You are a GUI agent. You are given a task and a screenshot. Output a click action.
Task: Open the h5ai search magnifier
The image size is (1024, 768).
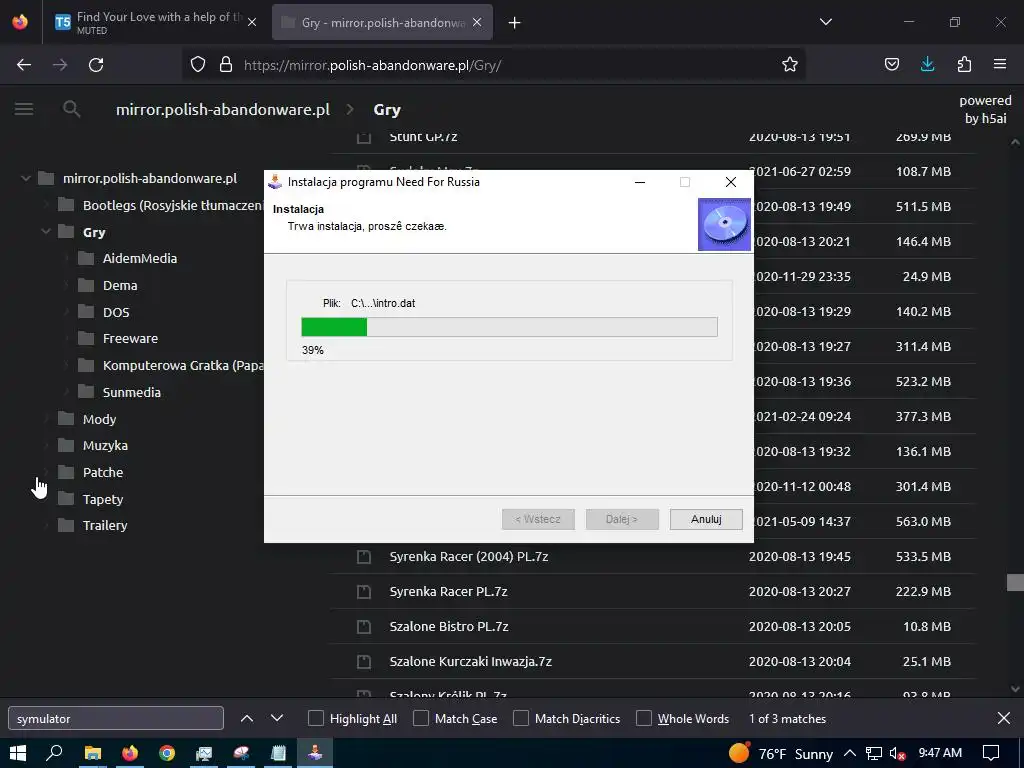tap(72, 109)
